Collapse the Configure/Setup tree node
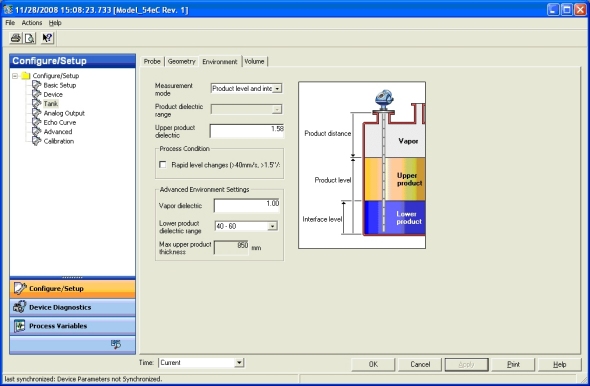The height and width of the screenshot is (386, 590). pyautogui.click(x=15, y=76)
